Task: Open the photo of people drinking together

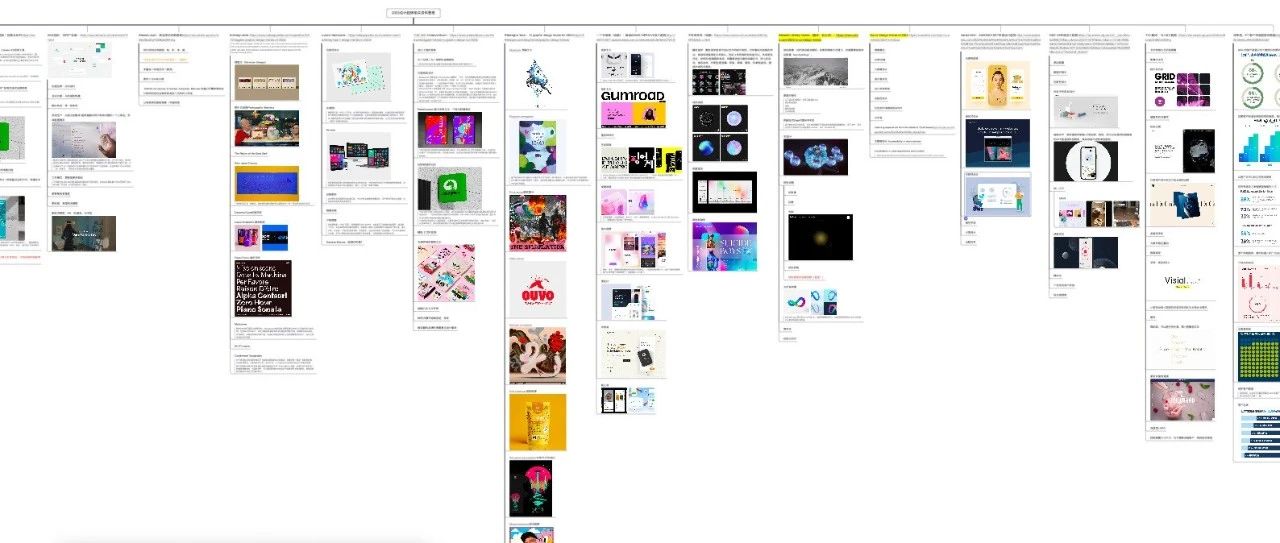Action: (x=266, y=128)
